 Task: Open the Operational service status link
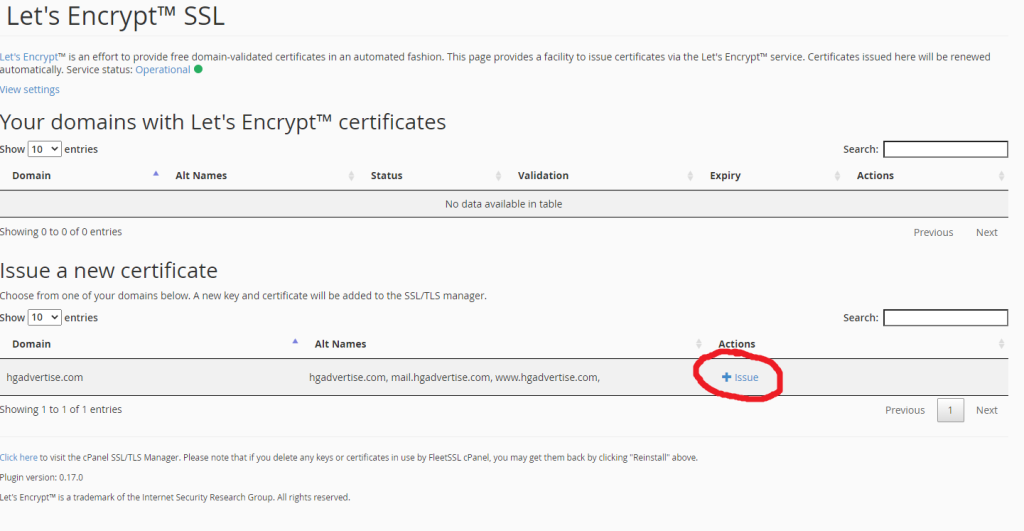[x=162, y=70]
